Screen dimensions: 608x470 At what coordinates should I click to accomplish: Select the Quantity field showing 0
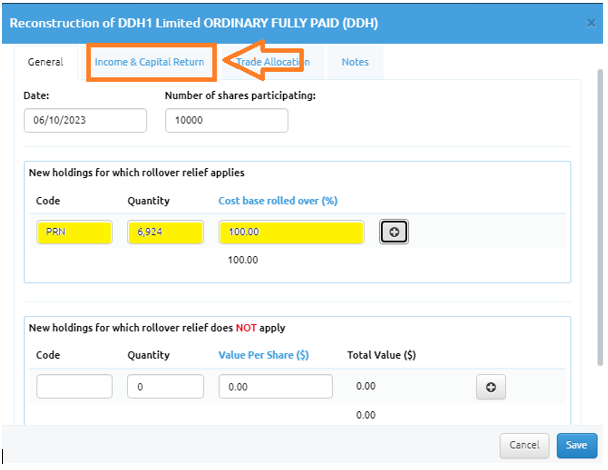click(166, 386)
